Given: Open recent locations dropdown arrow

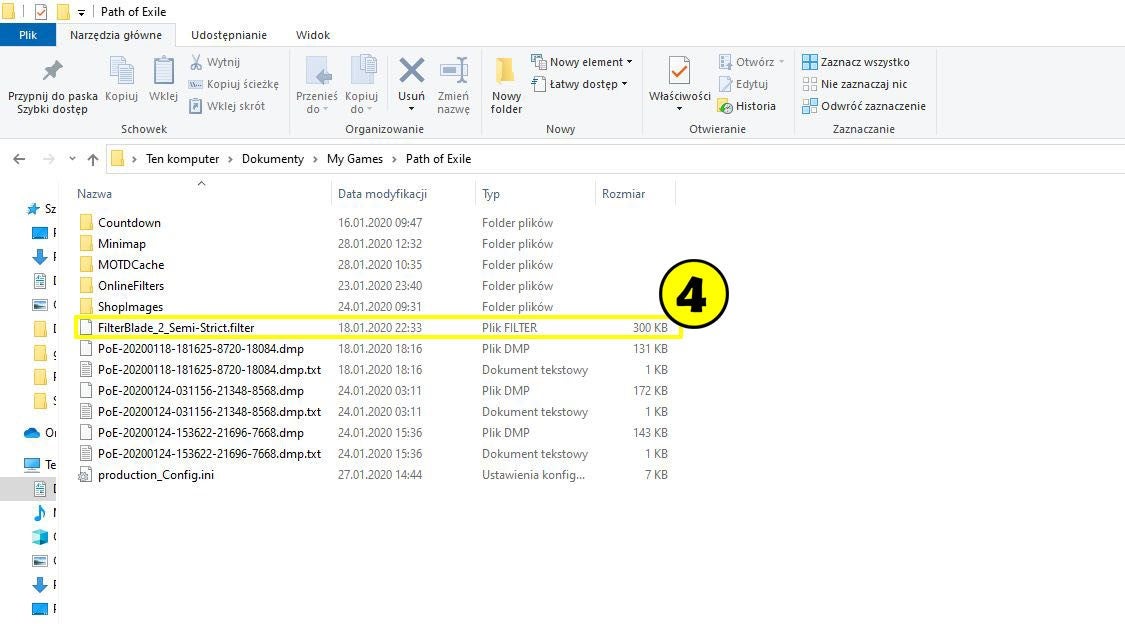Looking at the screenshot, I should tap(72, 159).
